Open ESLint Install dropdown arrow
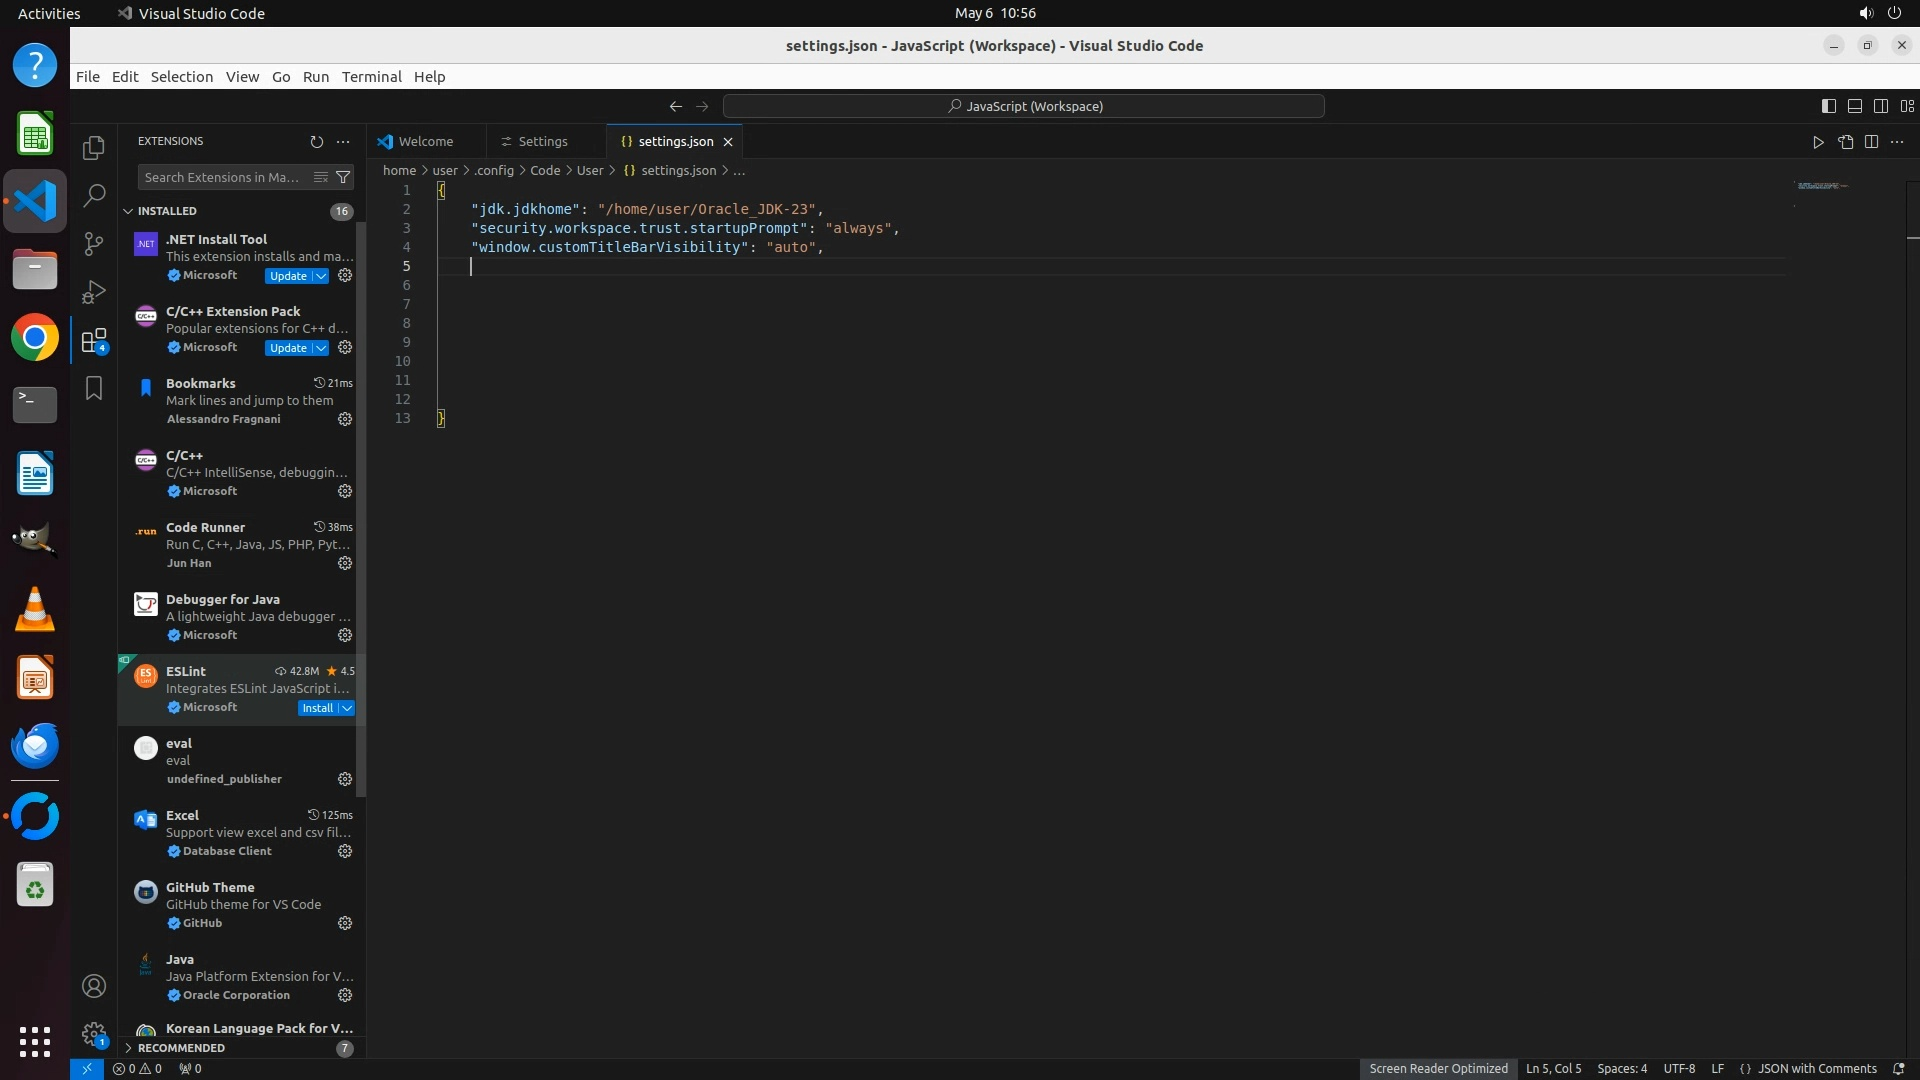 tap(347, 708)
